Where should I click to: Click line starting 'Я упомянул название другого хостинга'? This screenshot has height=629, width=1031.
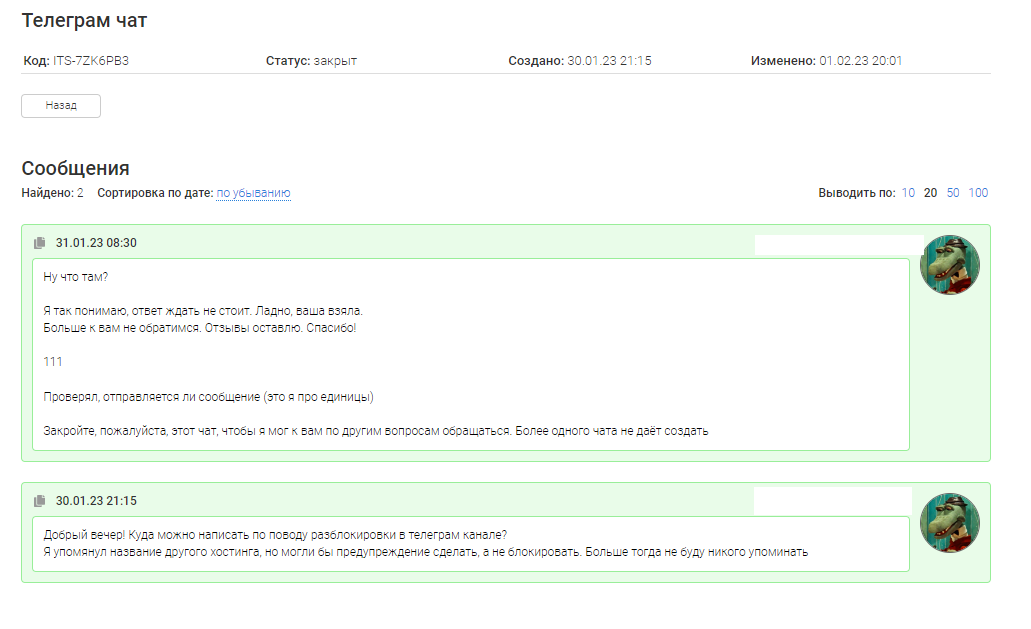point(425,552)
